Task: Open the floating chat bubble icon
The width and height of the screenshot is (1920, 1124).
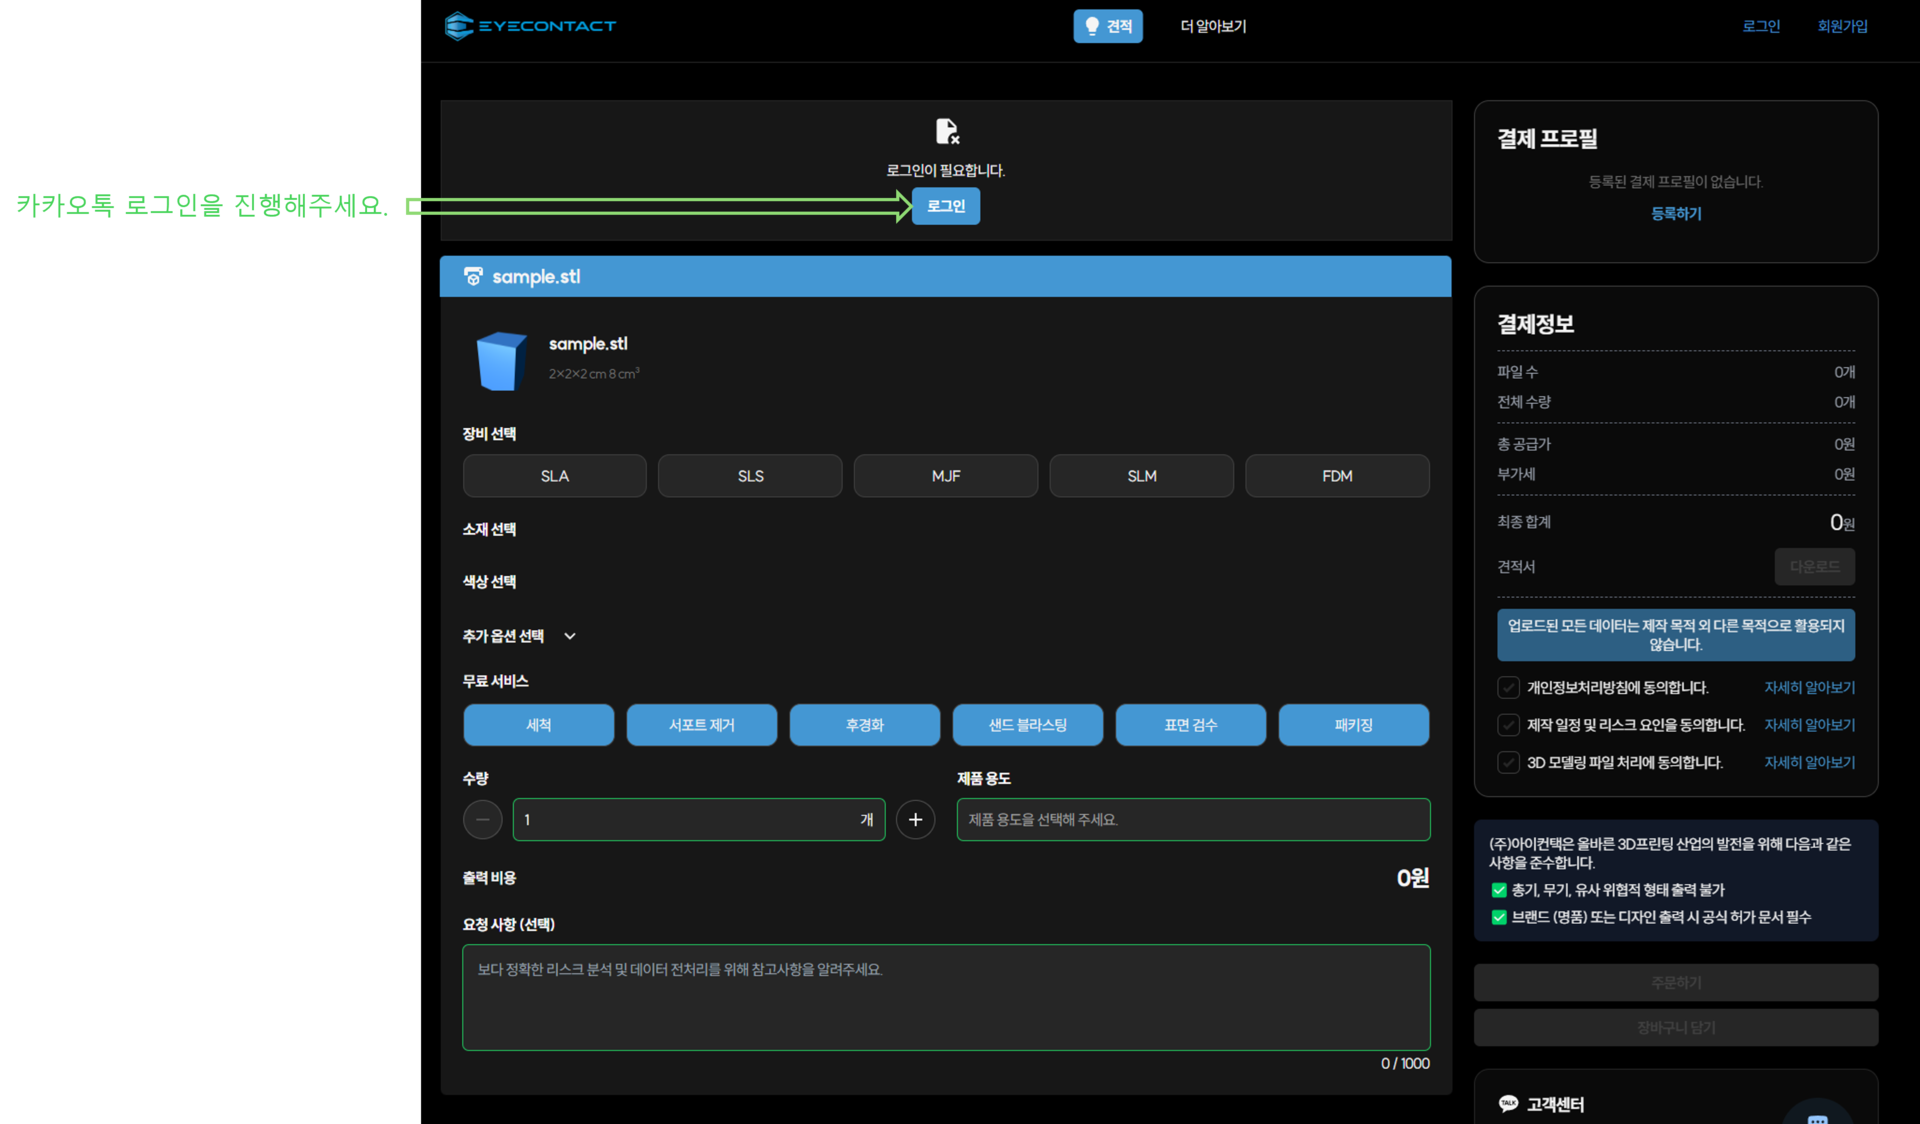Action: [x=1818, y=1115]
